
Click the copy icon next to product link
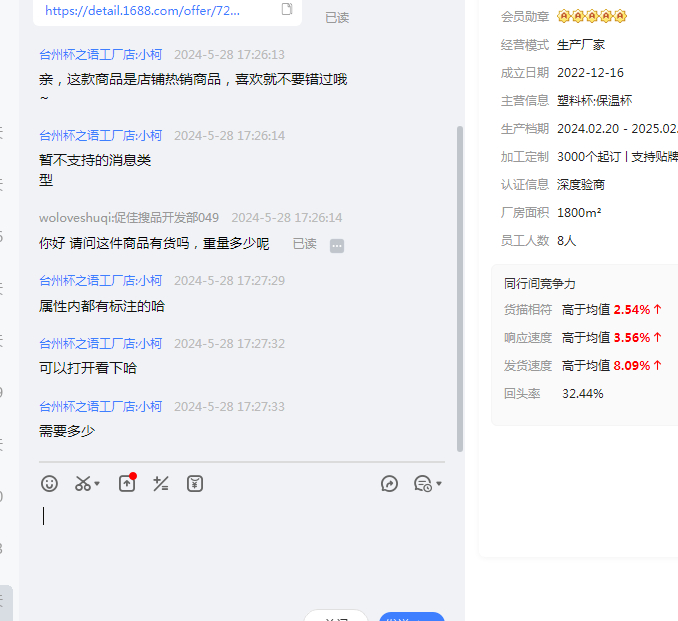[x=287, y=10]
